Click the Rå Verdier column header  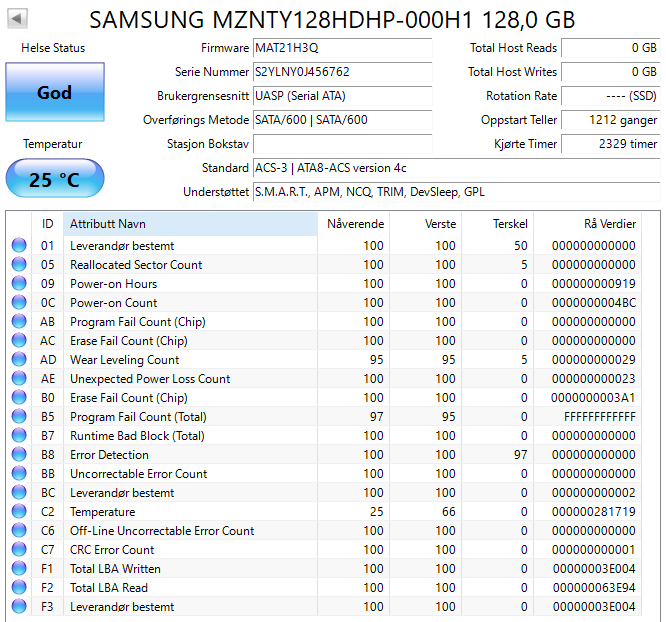(609, 223)
